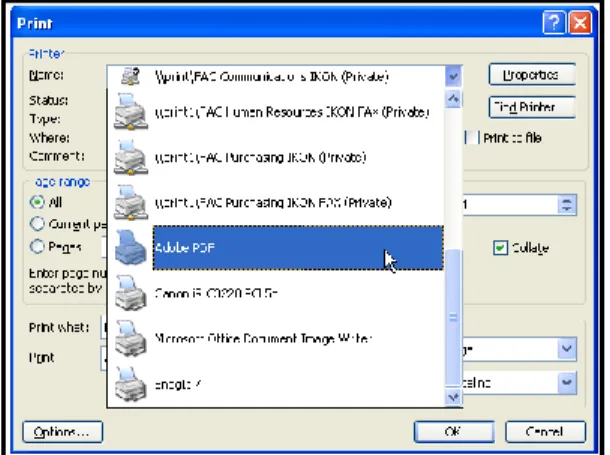Toggle the Collate checkbox
The height and width of the screenshot is (455, 610).
point(500,248)
